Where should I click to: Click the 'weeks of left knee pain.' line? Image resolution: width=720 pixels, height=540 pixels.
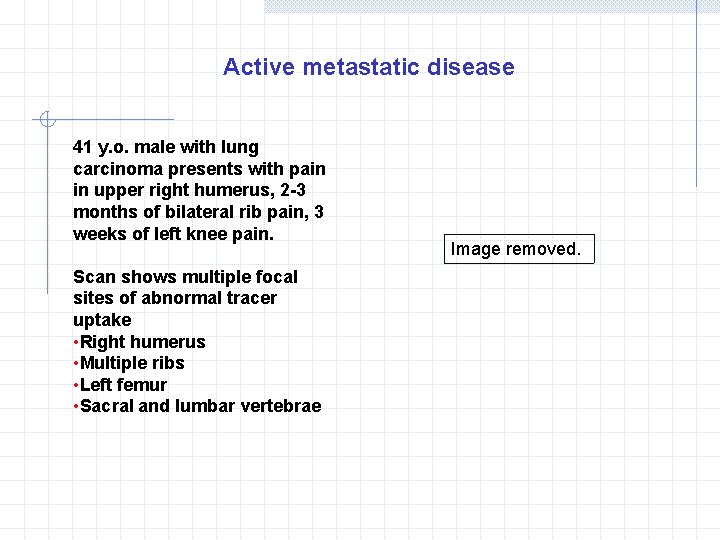pyautogui.click(x=174, y=234)
